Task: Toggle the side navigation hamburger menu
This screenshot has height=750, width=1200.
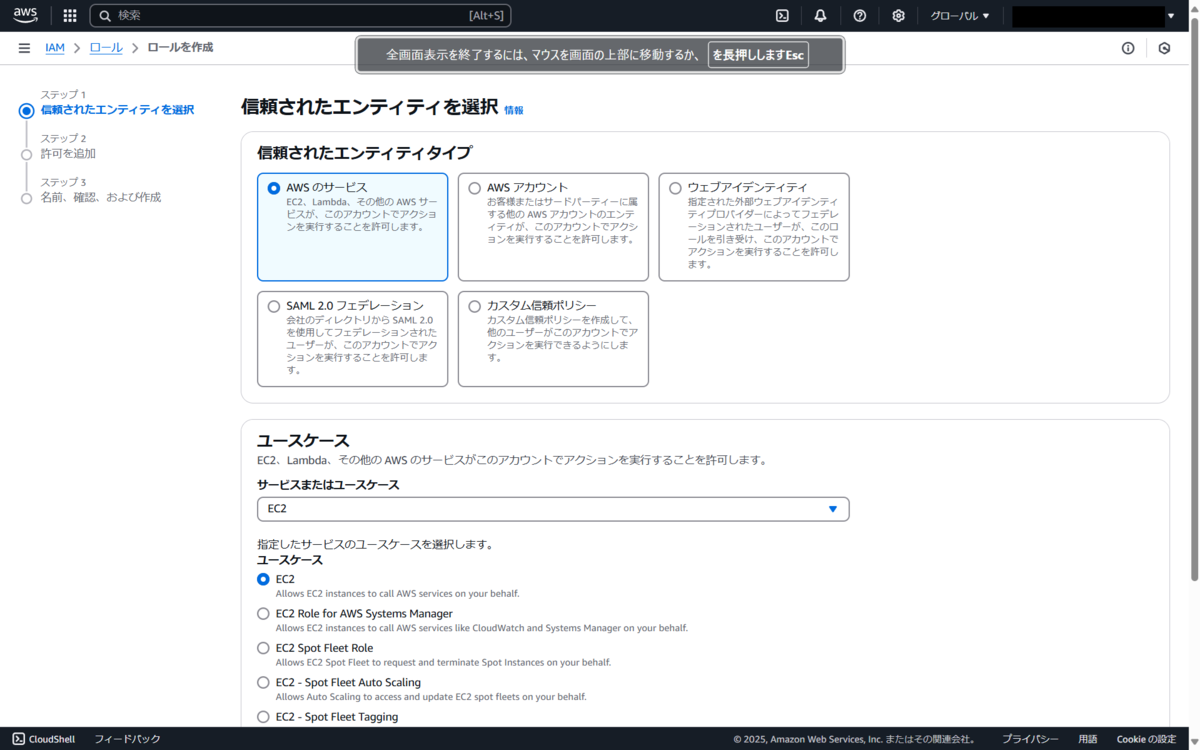Action: (24, 48)
